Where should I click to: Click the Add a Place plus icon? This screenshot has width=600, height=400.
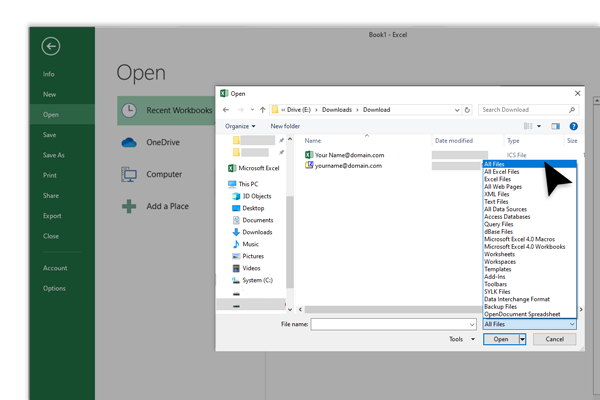129,206
